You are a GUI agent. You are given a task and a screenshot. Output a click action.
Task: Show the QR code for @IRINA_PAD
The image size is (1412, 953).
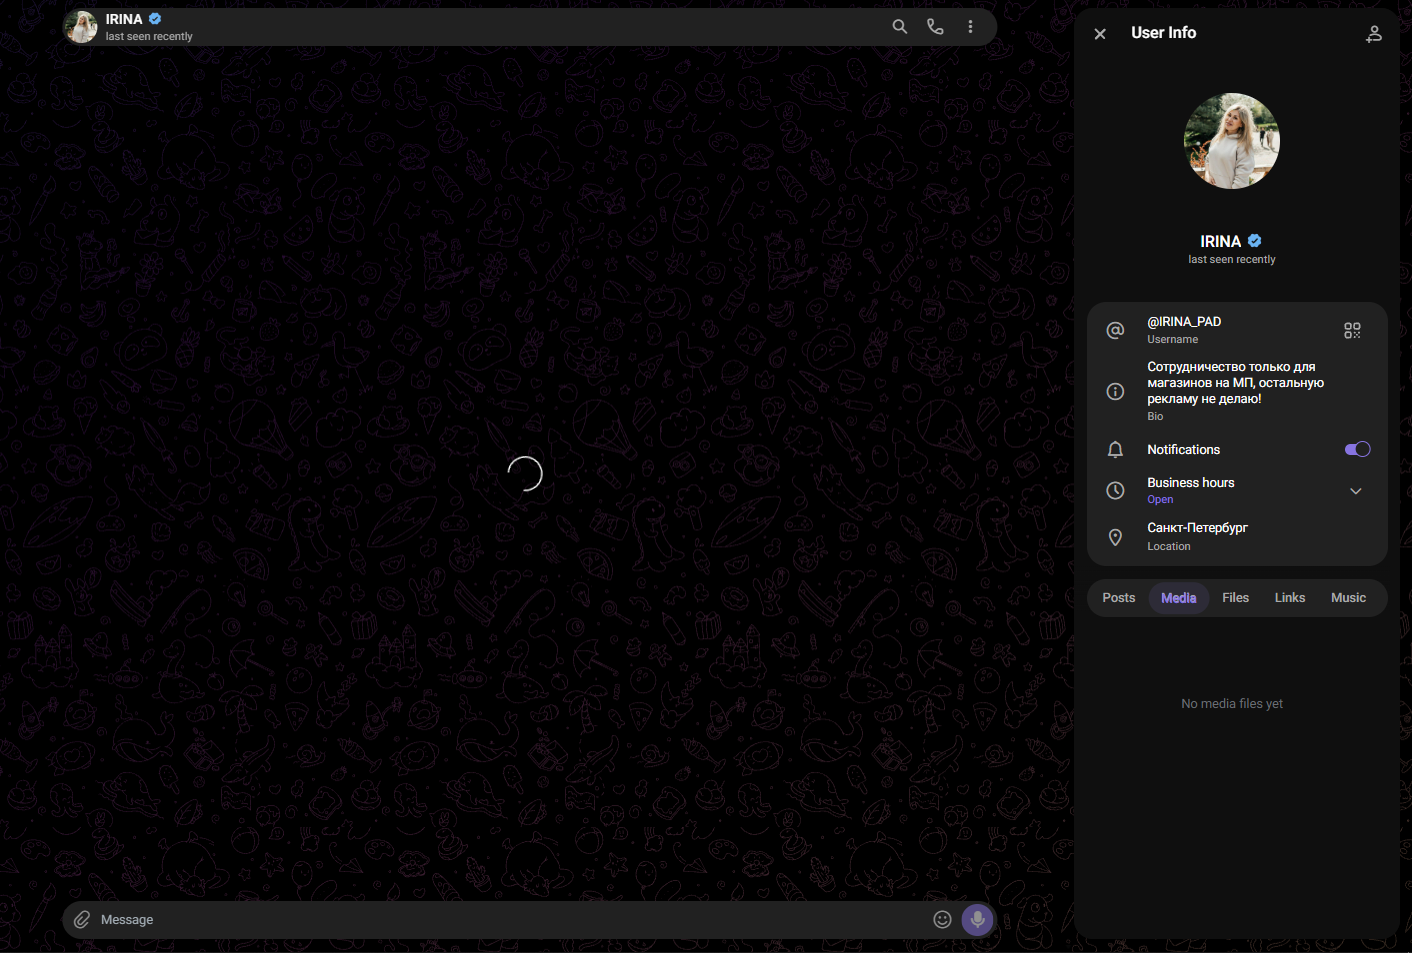[x=1352, y=330]
